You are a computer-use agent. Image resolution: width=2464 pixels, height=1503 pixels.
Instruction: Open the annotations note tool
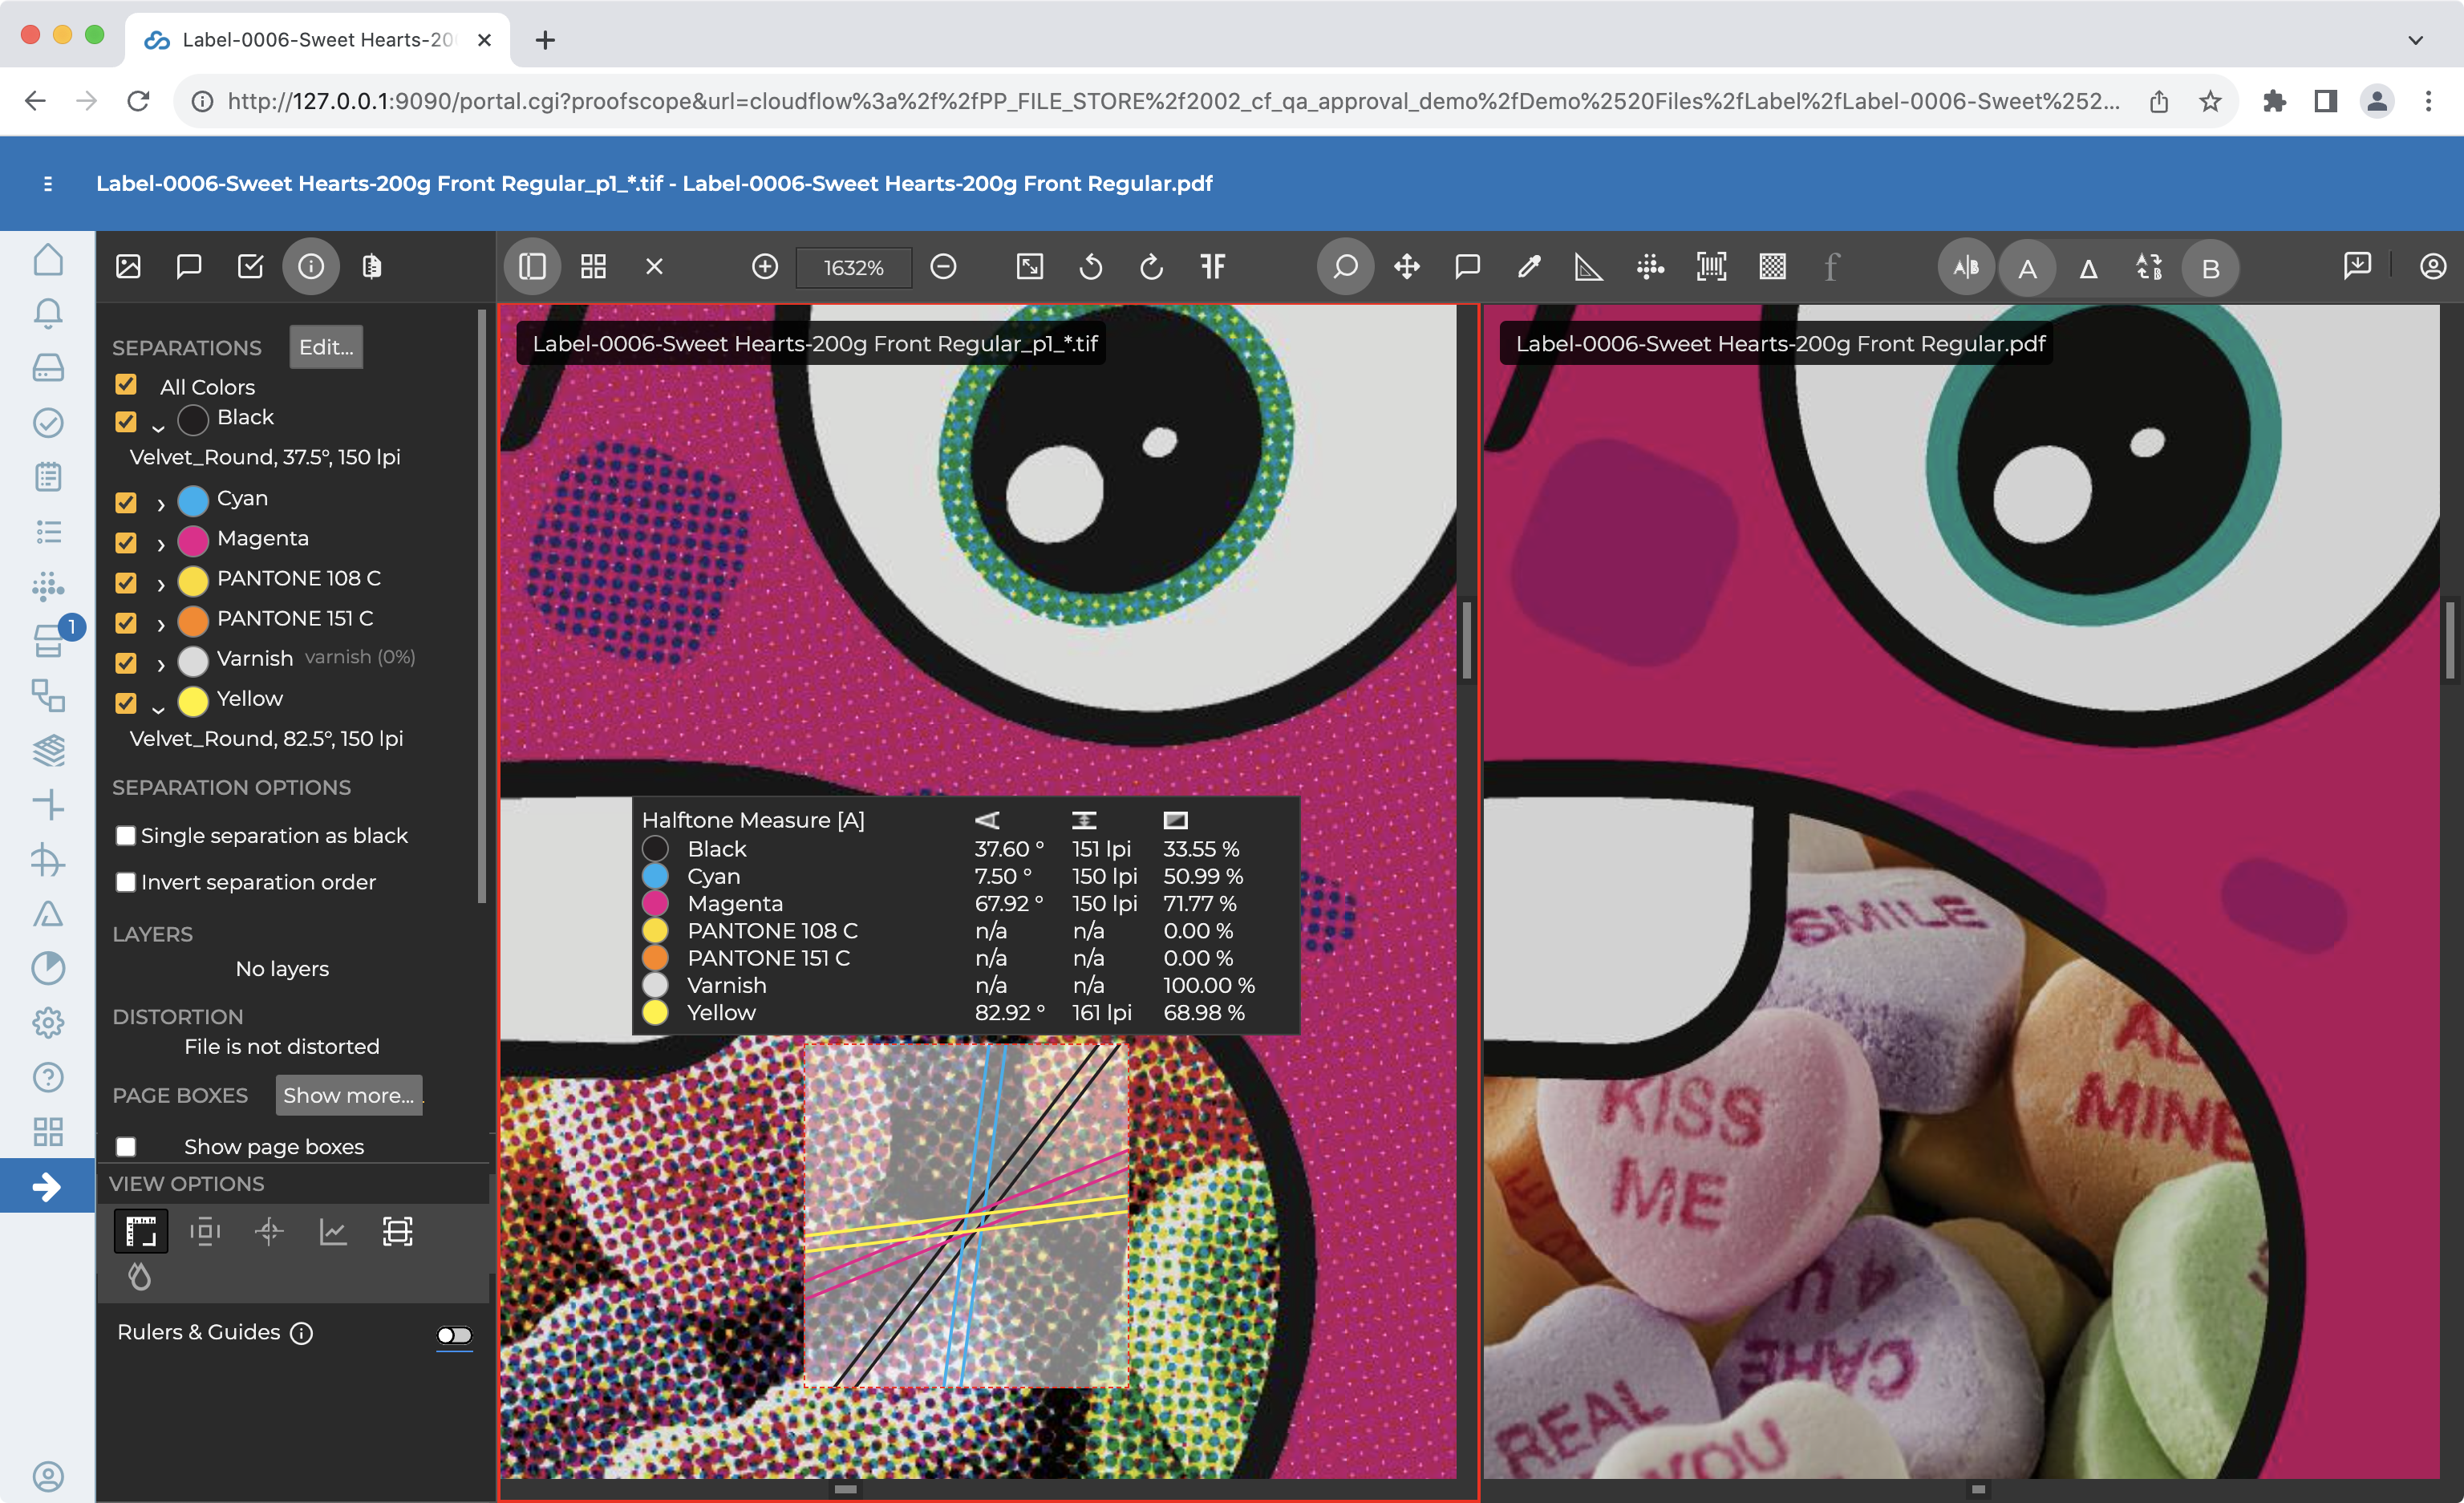point(1467,267)
